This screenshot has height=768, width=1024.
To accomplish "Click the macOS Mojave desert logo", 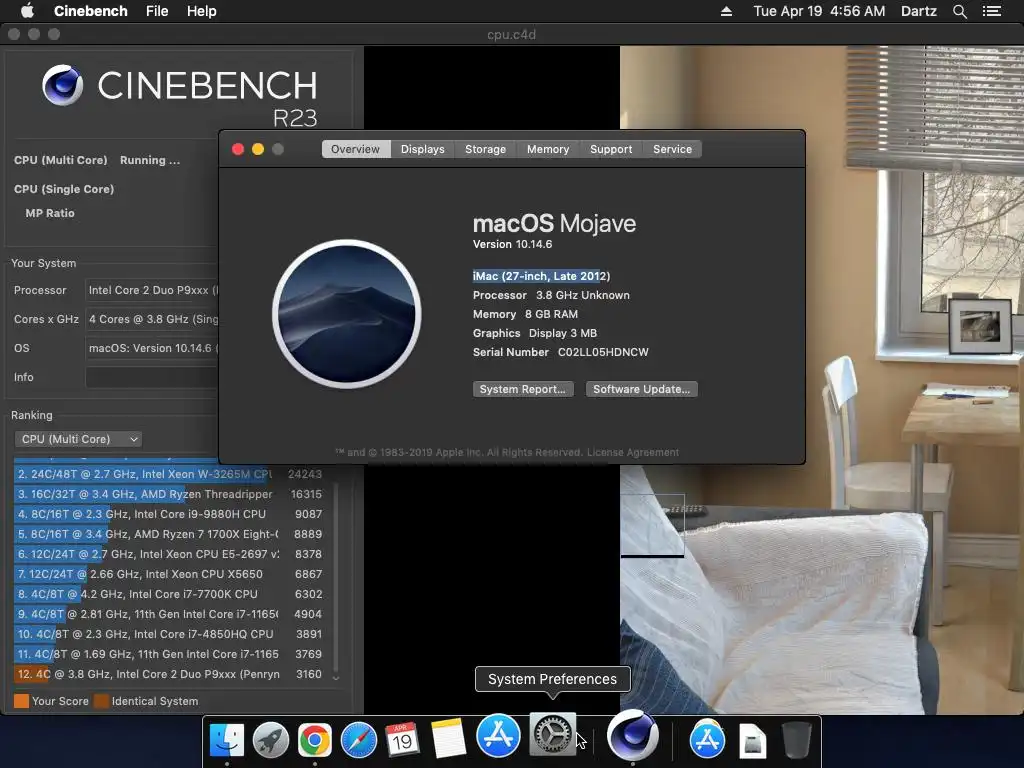I will [x=347, y=314].
